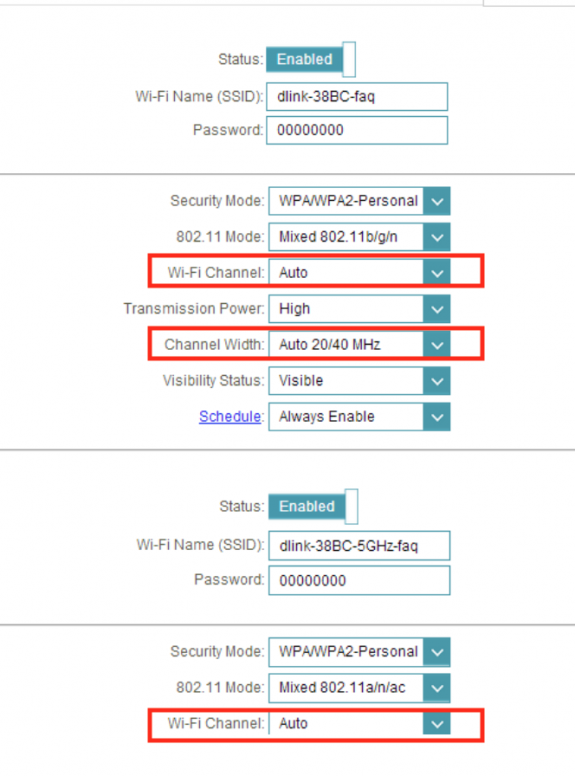Click the dlink-38BC-5GHz-faq SSID field
The width and height of the screenshot is (575, 776).
[x=359, y=546]
